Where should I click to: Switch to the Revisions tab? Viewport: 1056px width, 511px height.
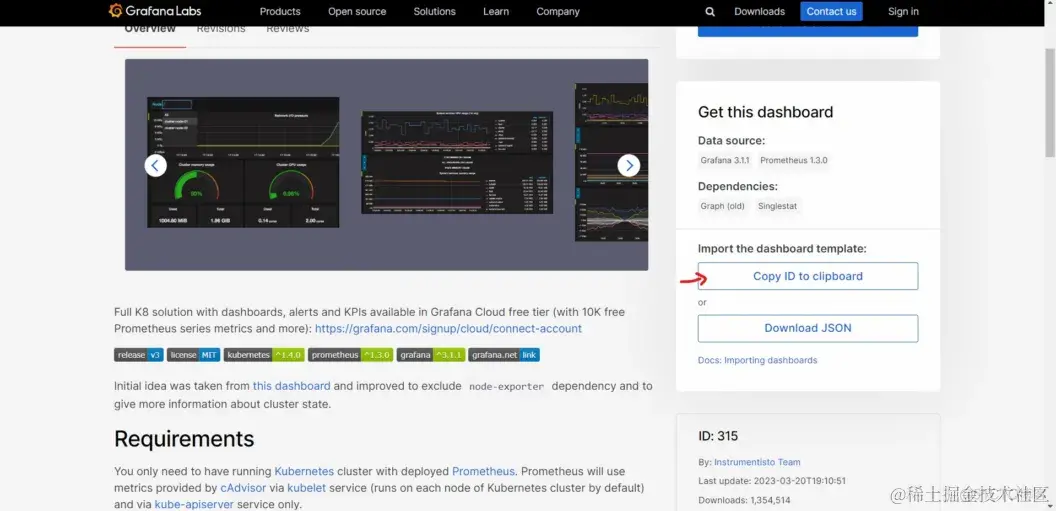221,29
